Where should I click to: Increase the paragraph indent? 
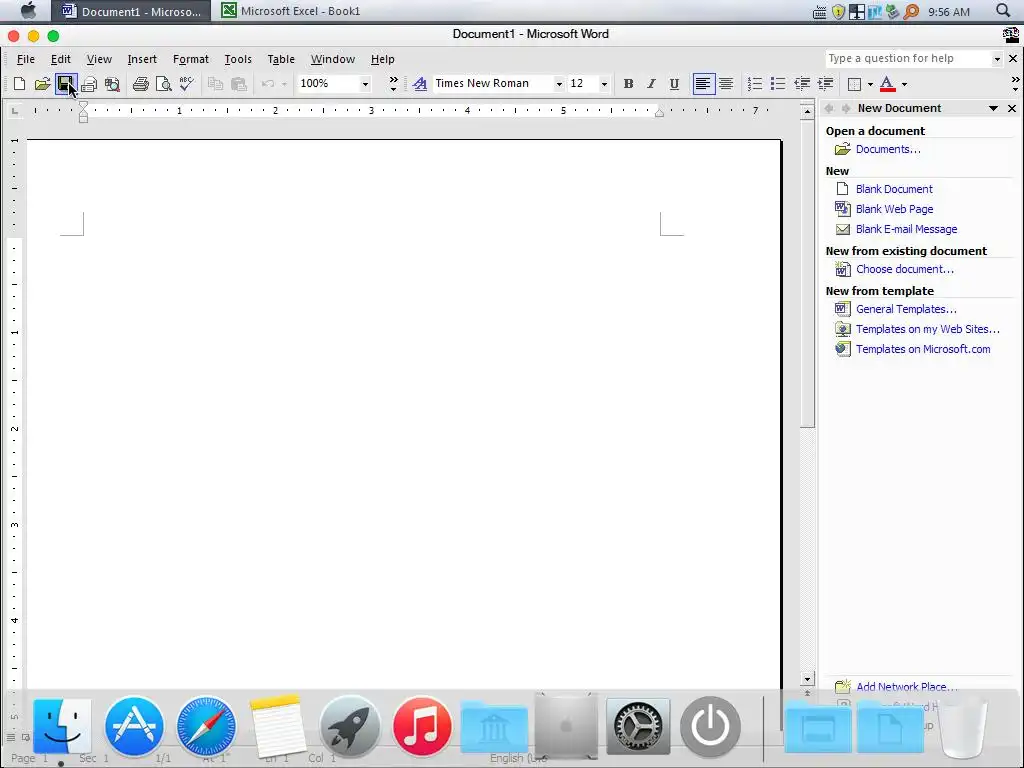(x=825, y=84)
